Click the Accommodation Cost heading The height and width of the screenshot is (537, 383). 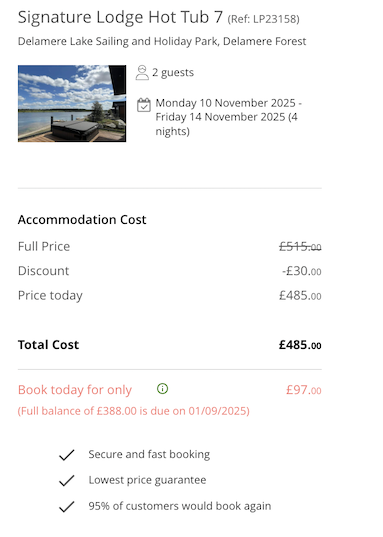coord(82,220)
